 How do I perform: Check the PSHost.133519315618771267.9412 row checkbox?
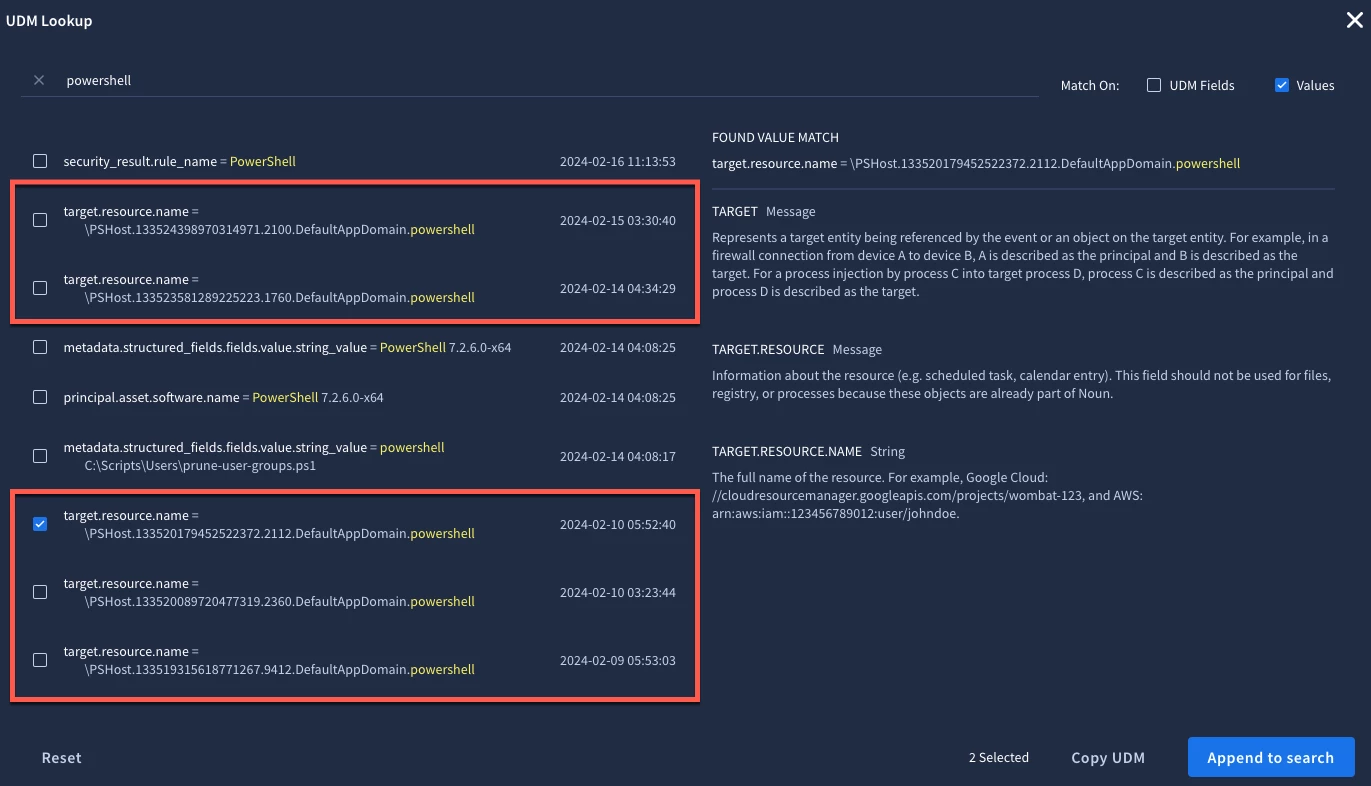coord(40,660)
